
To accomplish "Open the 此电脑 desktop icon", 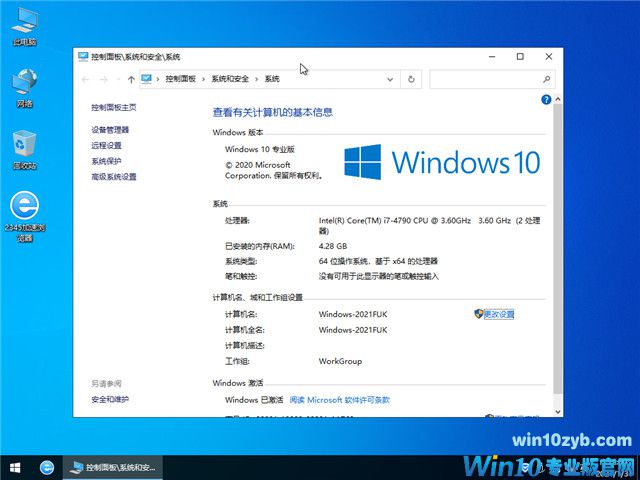I will (x=24, y=27).
